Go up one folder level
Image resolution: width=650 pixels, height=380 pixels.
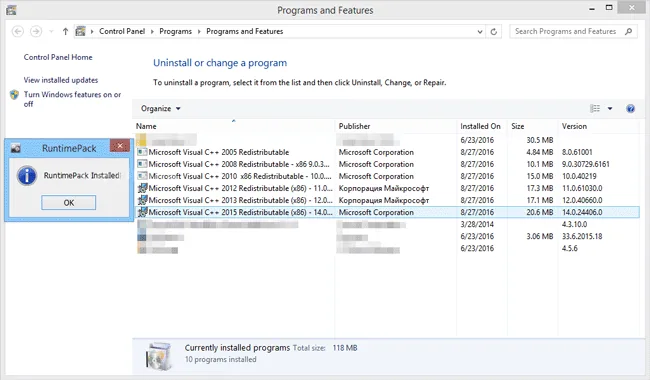coord(65,31)
